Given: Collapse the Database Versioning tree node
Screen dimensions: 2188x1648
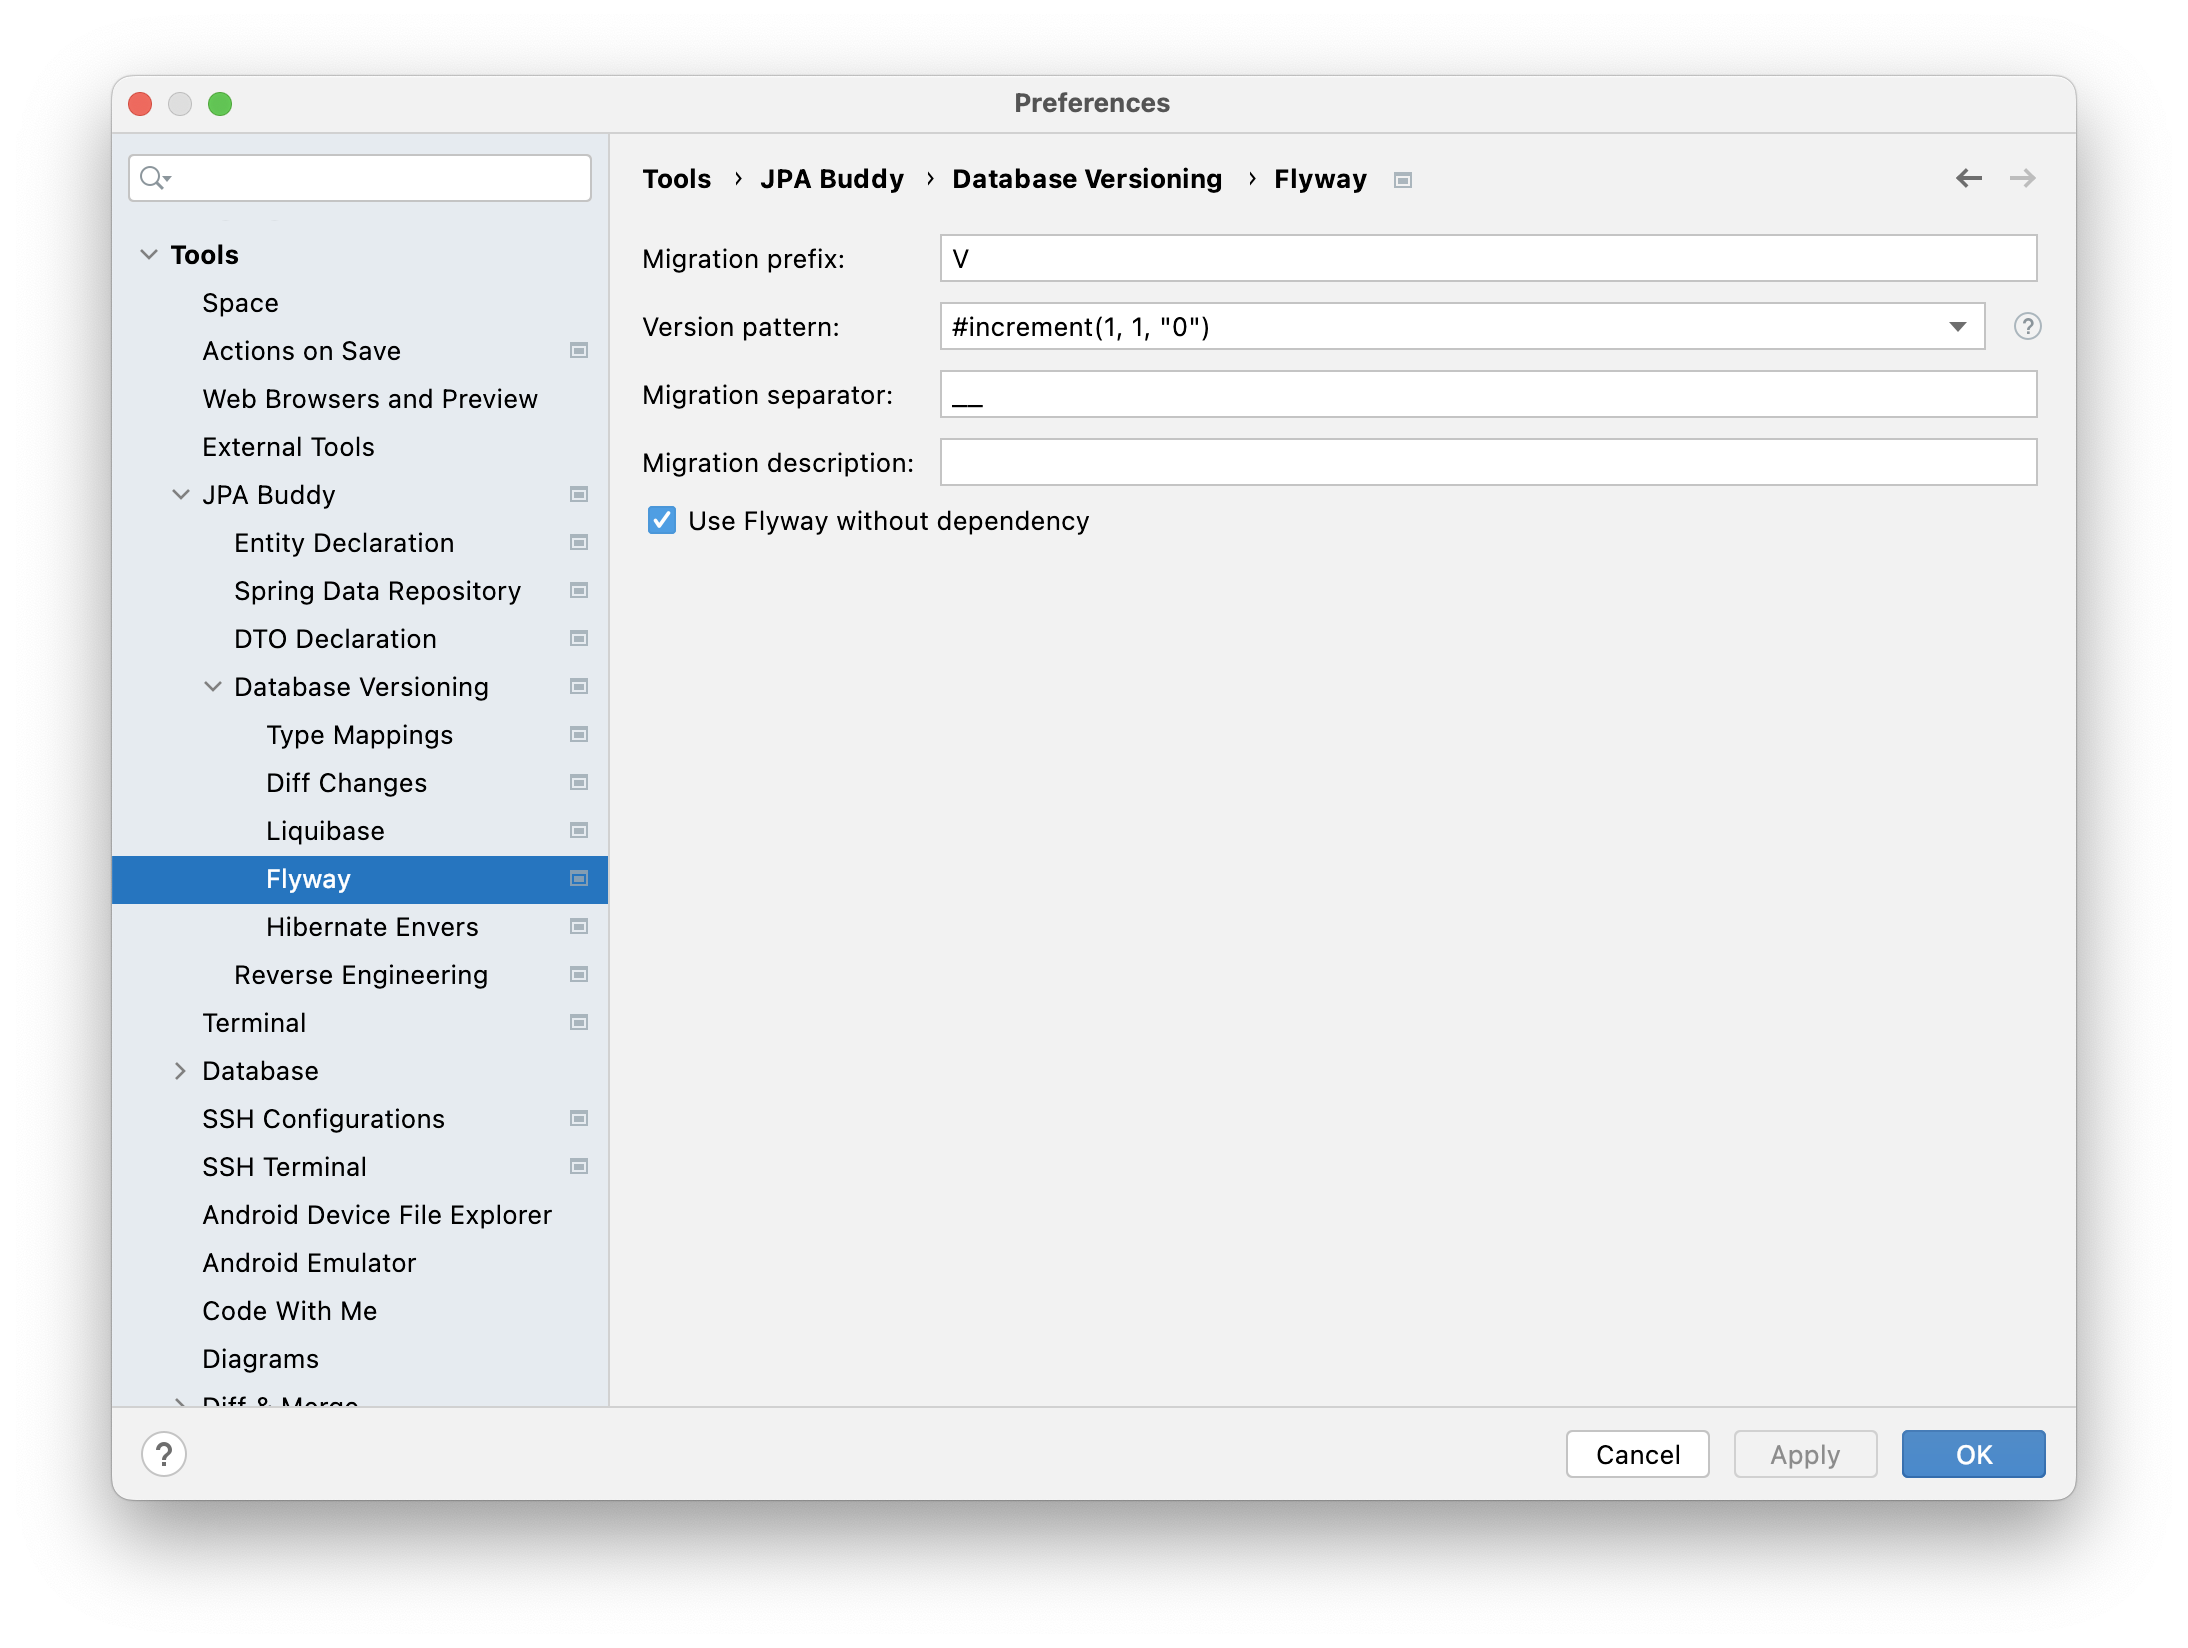Looking at the screenshot, I should coord(213,686).
